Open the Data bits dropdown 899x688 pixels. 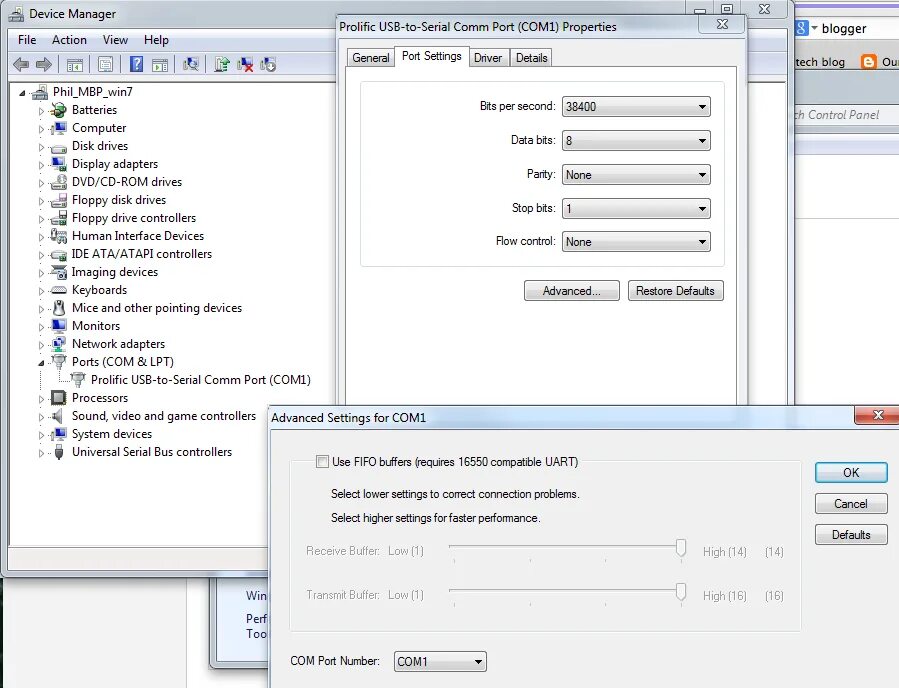point(636,140)
